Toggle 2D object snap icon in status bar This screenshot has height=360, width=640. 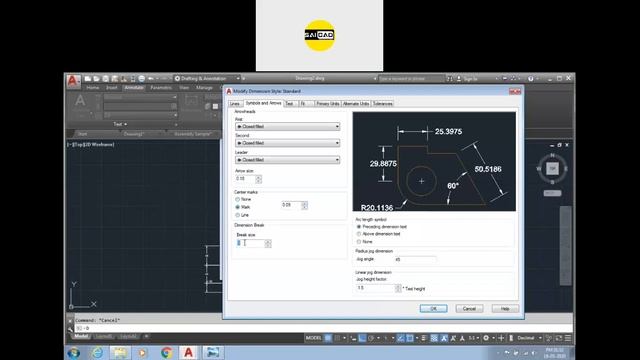coord(410,338)
